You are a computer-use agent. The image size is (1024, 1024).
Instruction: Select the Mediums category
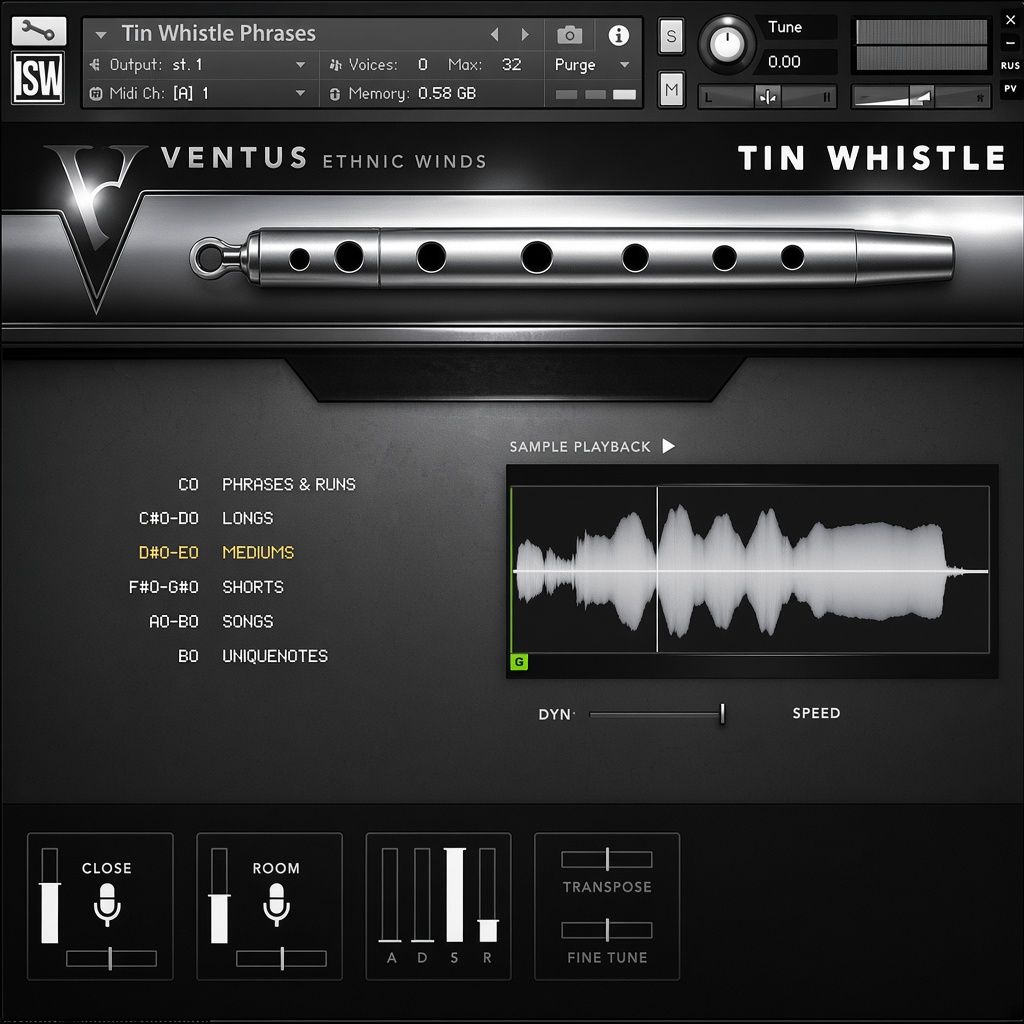pos(258,552)
